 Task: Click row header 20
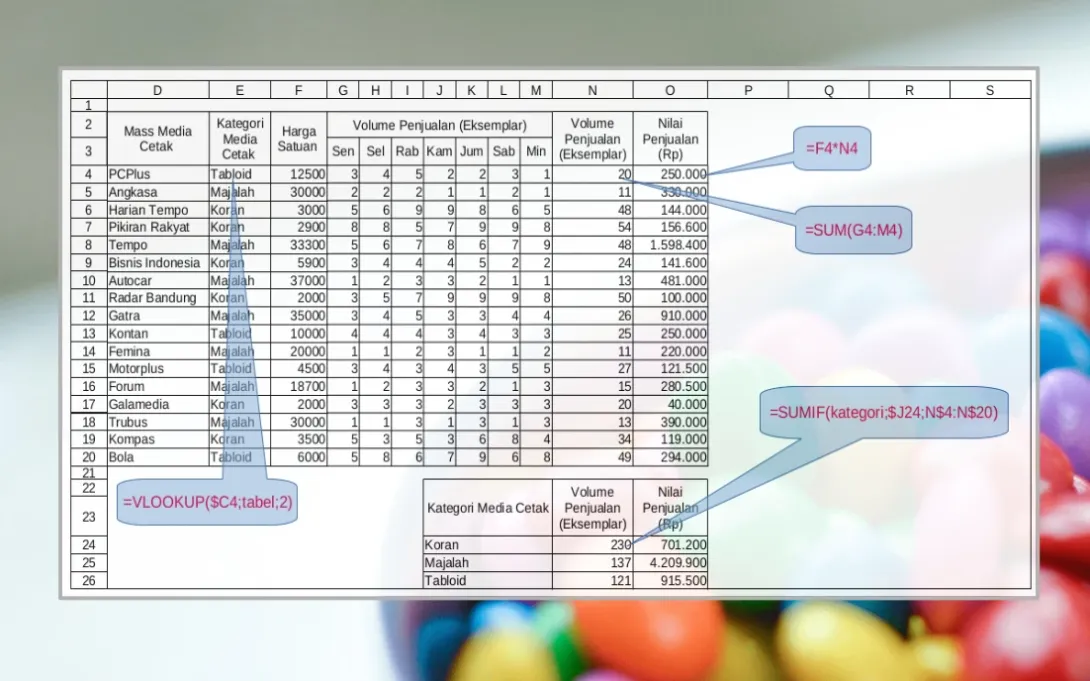88,457
